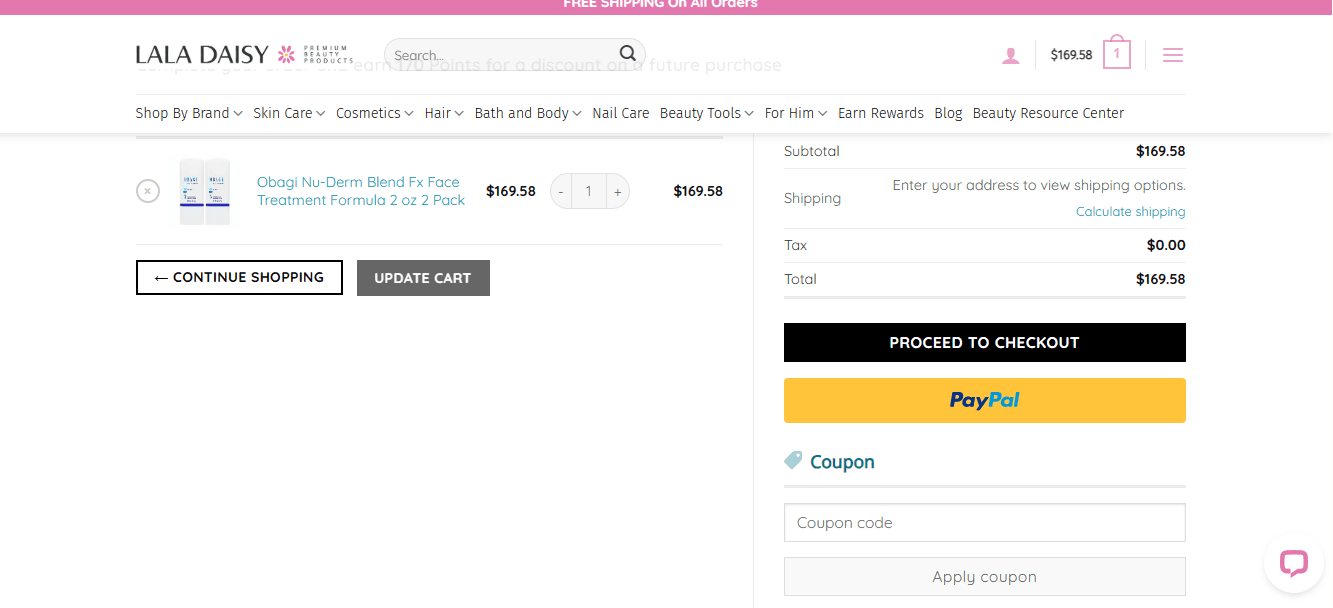This screenshot has height=608, width=1333.
Task: Expand Bath and Body menu
Action: point(528,113)
